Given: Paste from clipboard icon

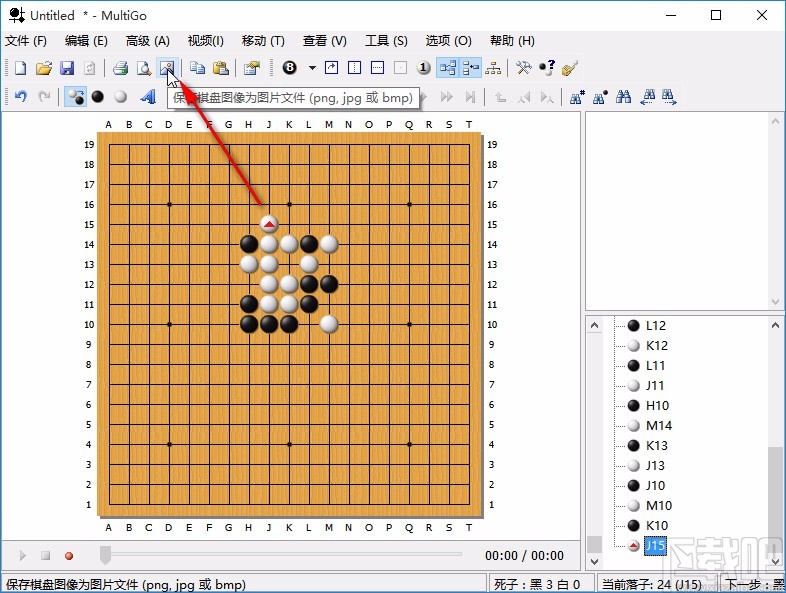Looking at the screenshot, I should 221,68.
